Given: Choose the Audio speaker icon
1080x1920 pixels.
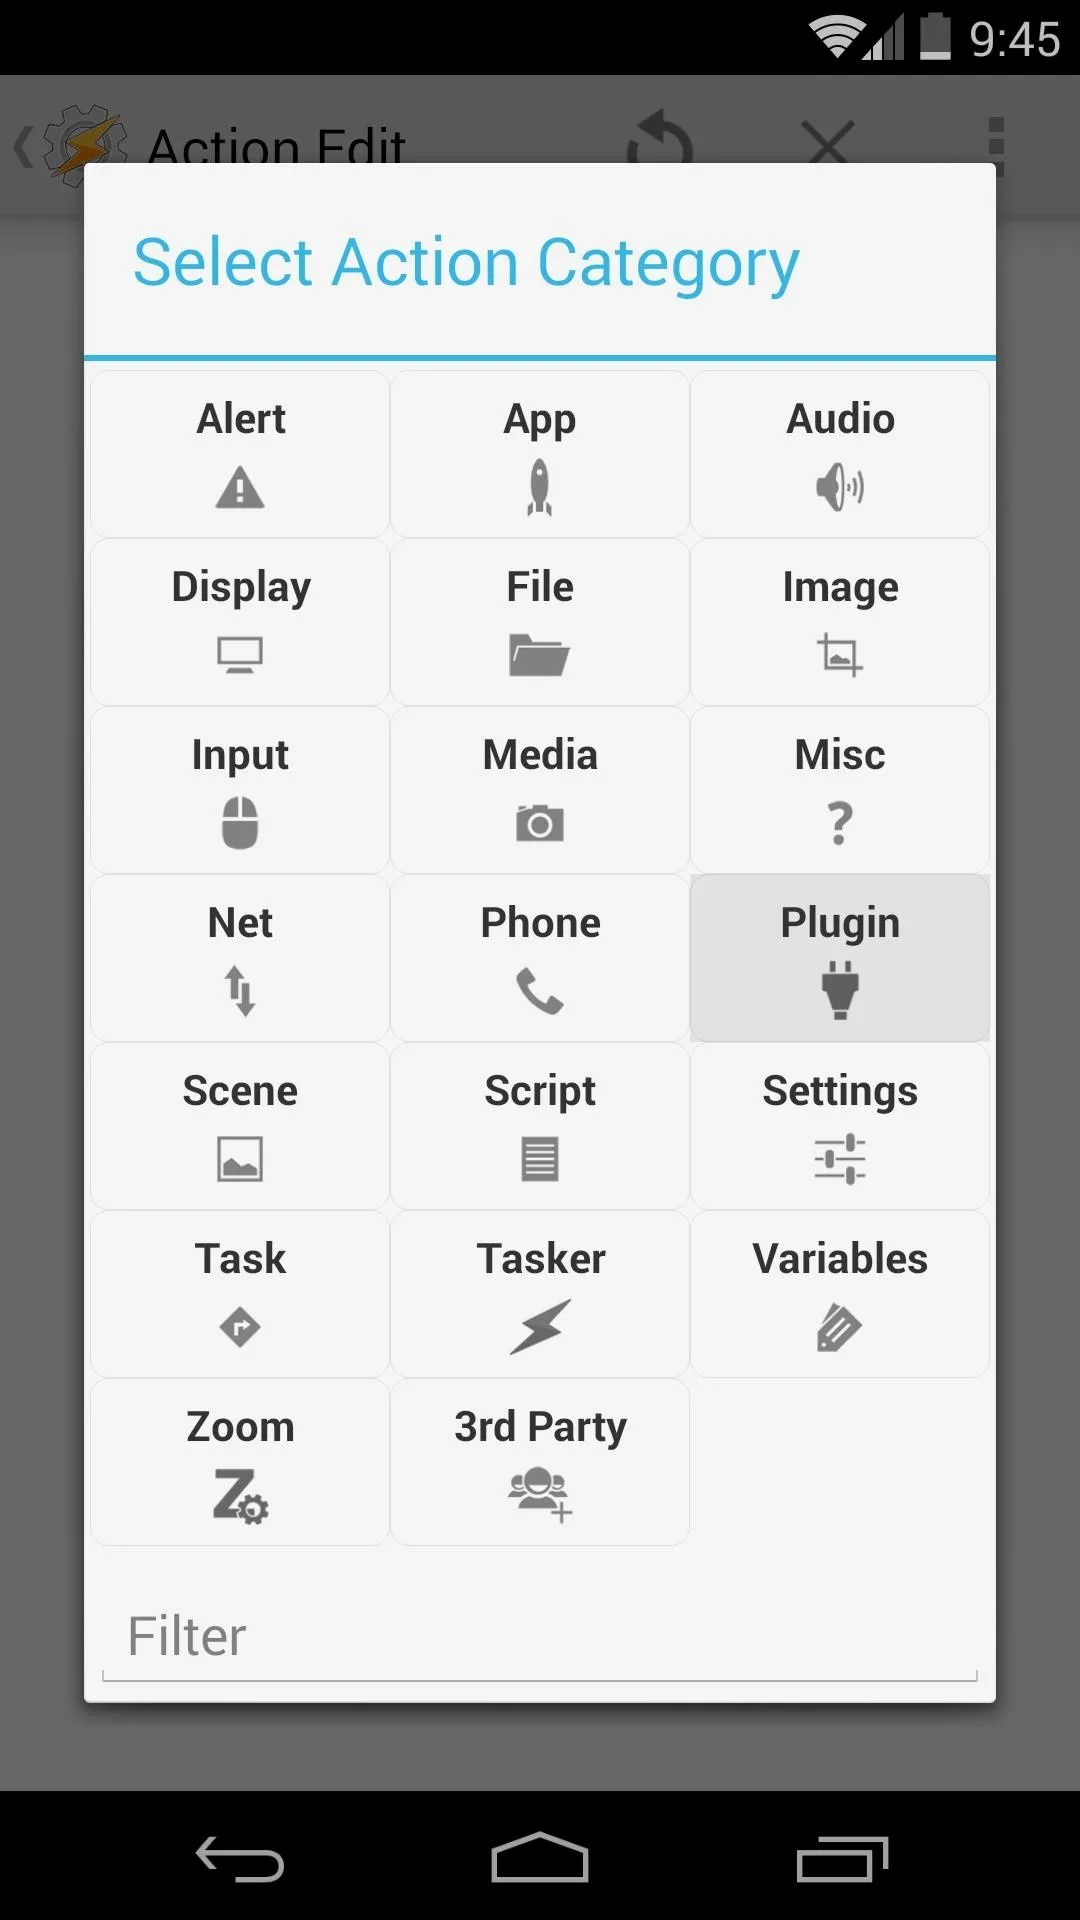Looking at the screenshot, I should [x=840, y=488].
